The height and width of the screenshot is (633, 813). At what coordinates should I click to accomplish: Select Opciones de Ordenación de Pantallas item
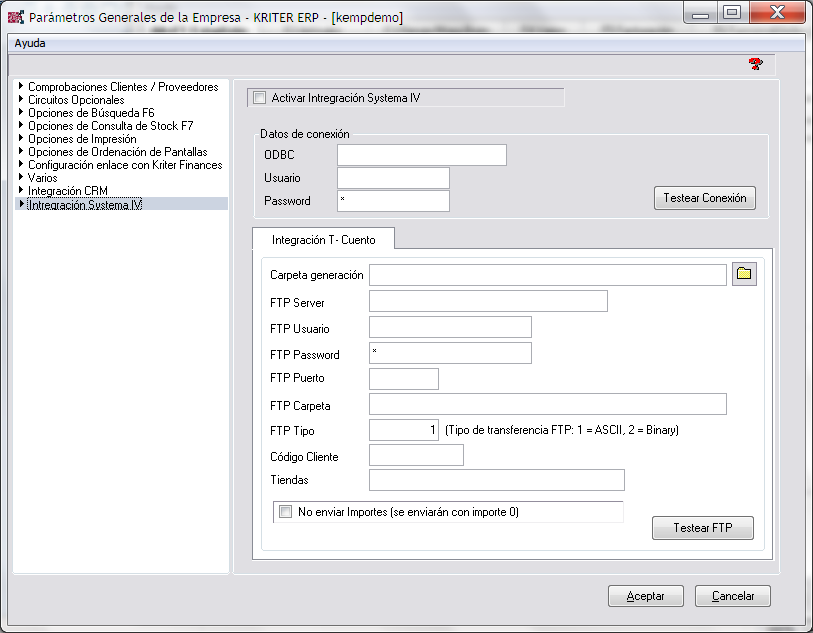coord(118,152)
